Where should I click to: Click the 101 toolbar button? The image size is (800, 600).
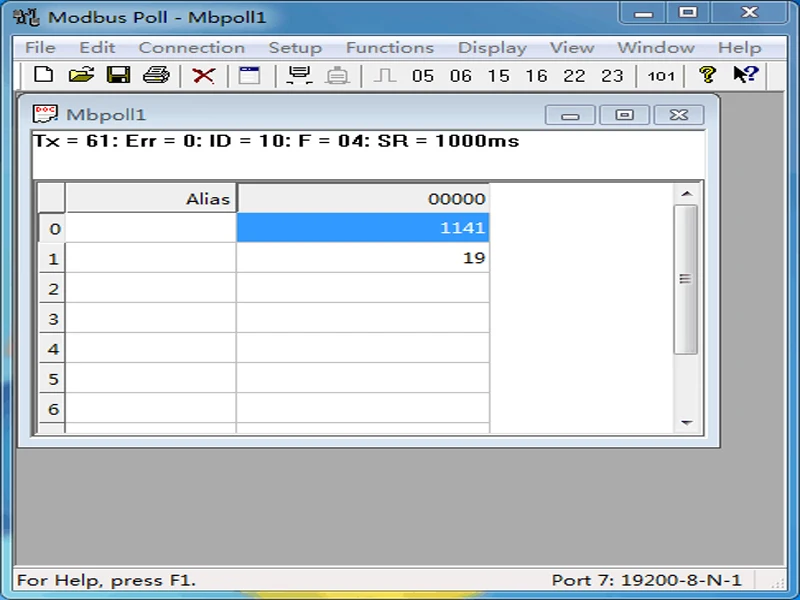(x=661, y=76)
